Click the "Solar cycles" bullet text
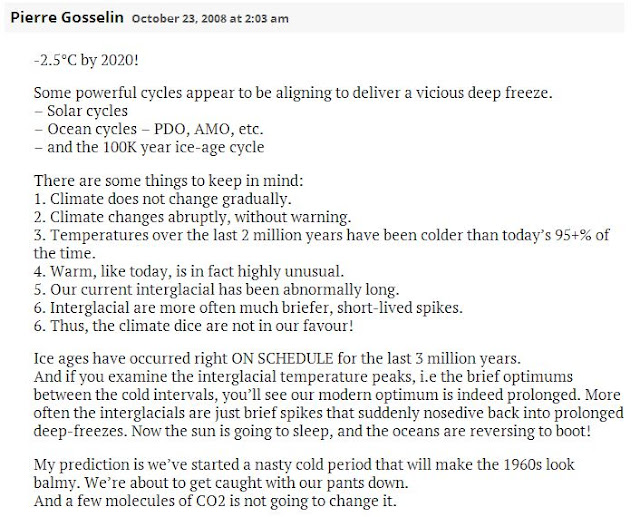Image resolution: width=640 pixels, height=517 pixels. coord(87,111)
